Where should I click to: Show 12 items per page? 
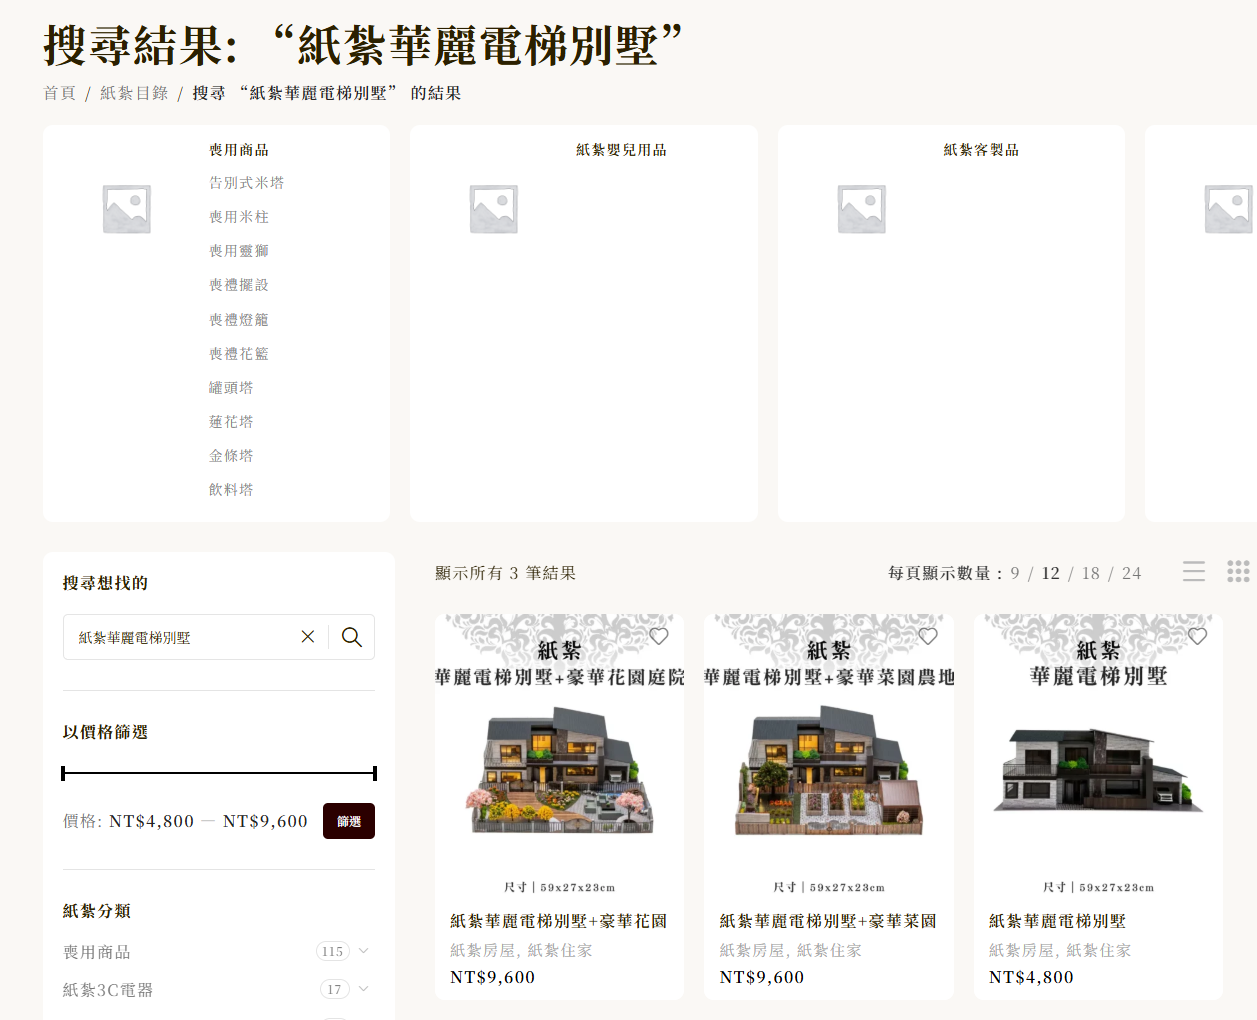1050,573
